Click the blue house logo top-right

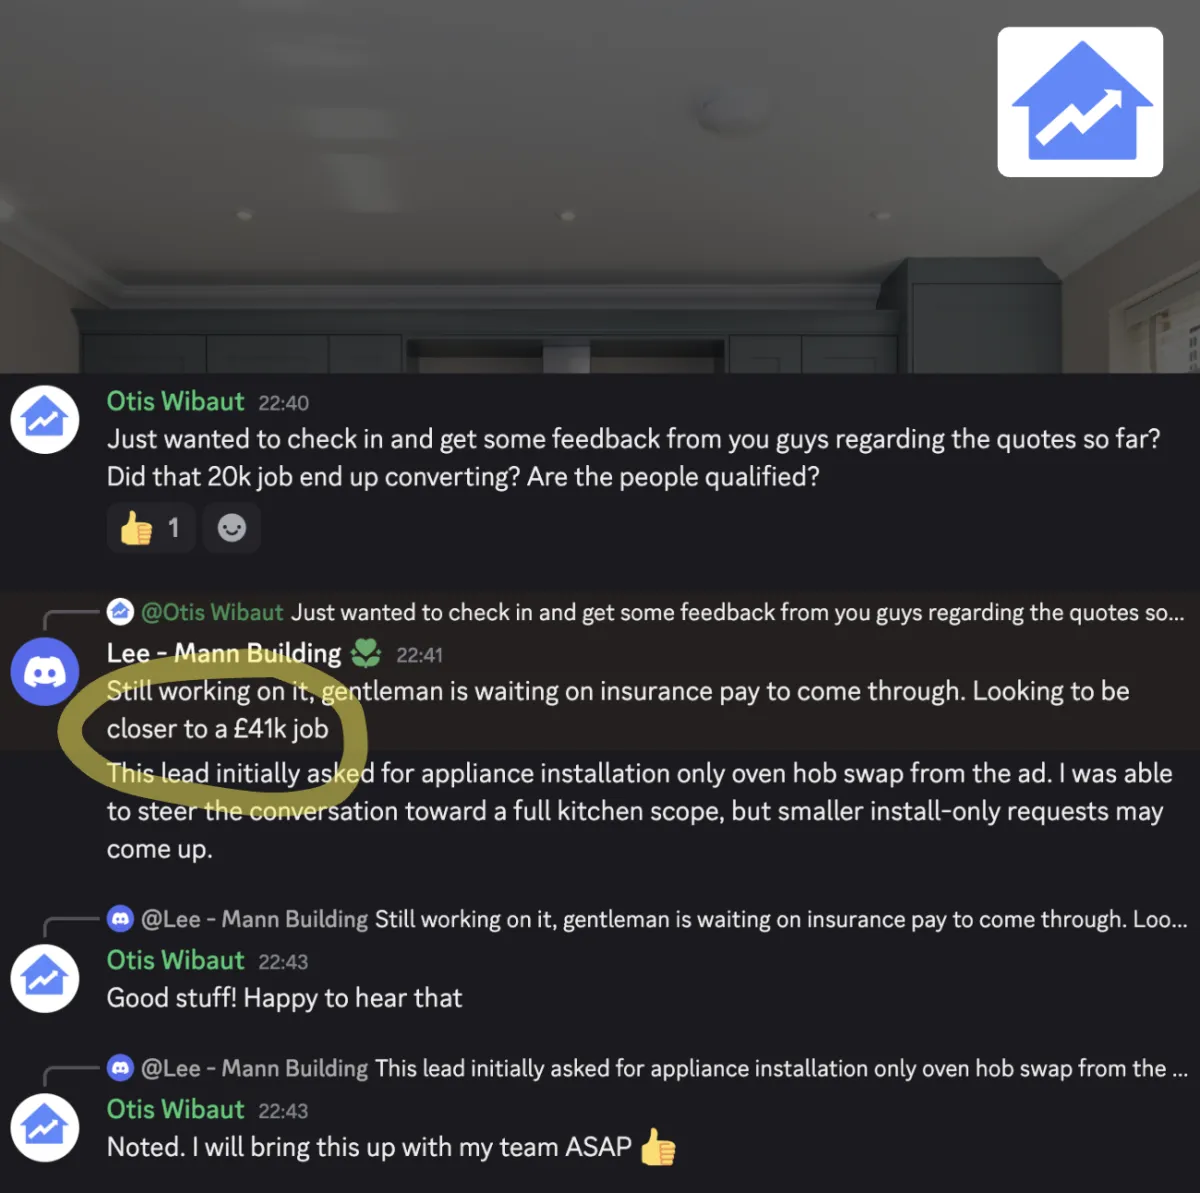click(x=1080, y=102)
